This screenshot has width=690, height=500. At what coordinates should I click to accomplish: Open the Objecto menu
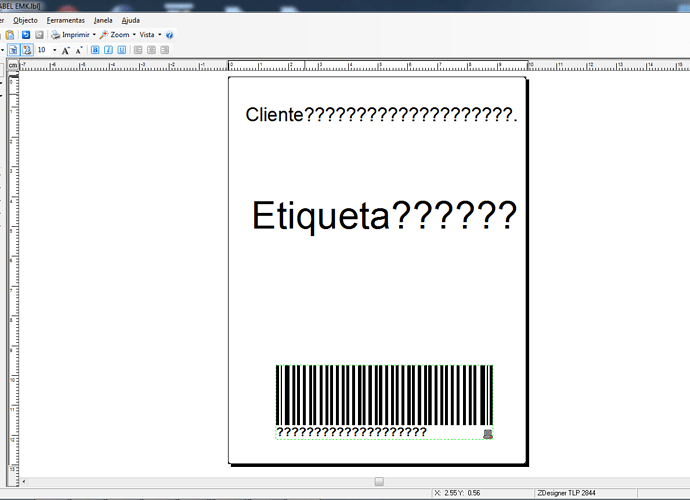25,20
